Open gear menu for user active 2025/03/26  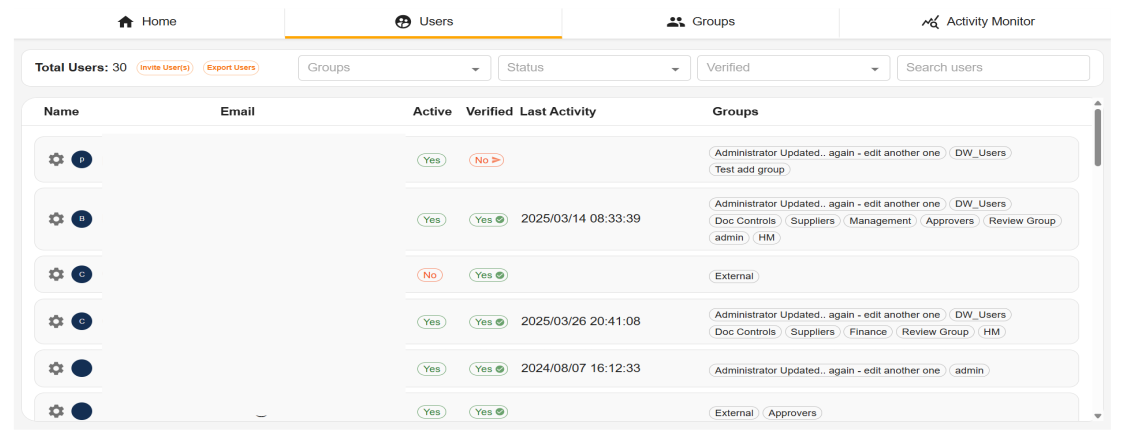point(56,321)
